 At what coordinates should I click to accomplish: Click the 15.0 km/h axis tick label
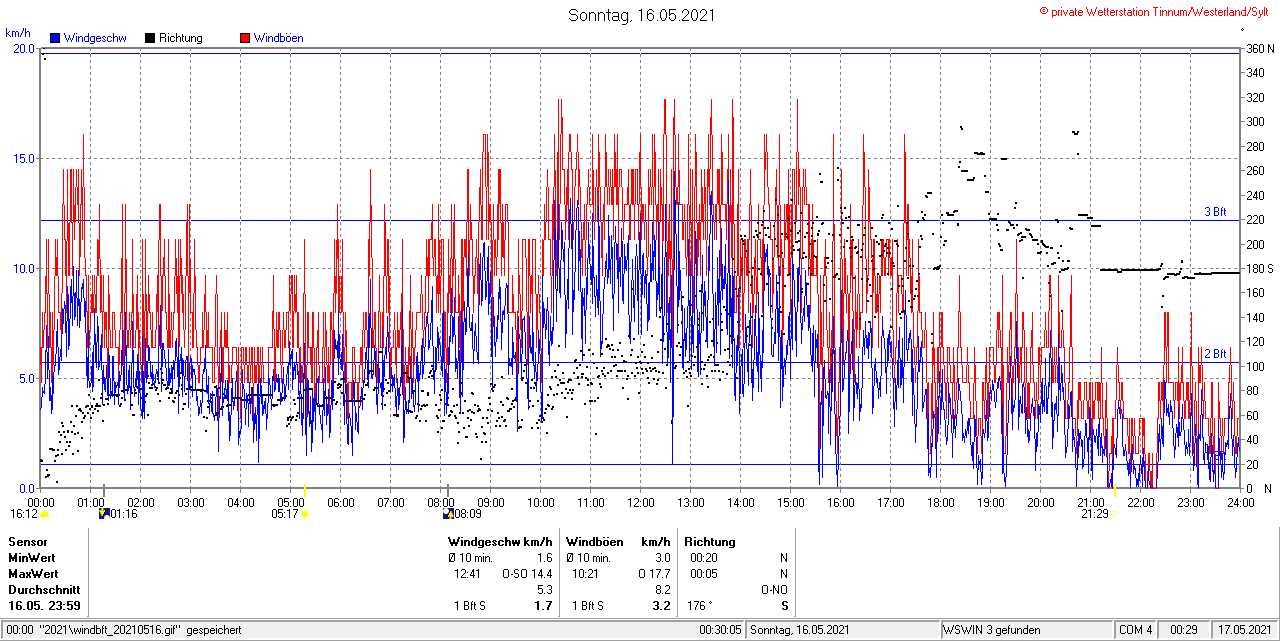point(23,158)
